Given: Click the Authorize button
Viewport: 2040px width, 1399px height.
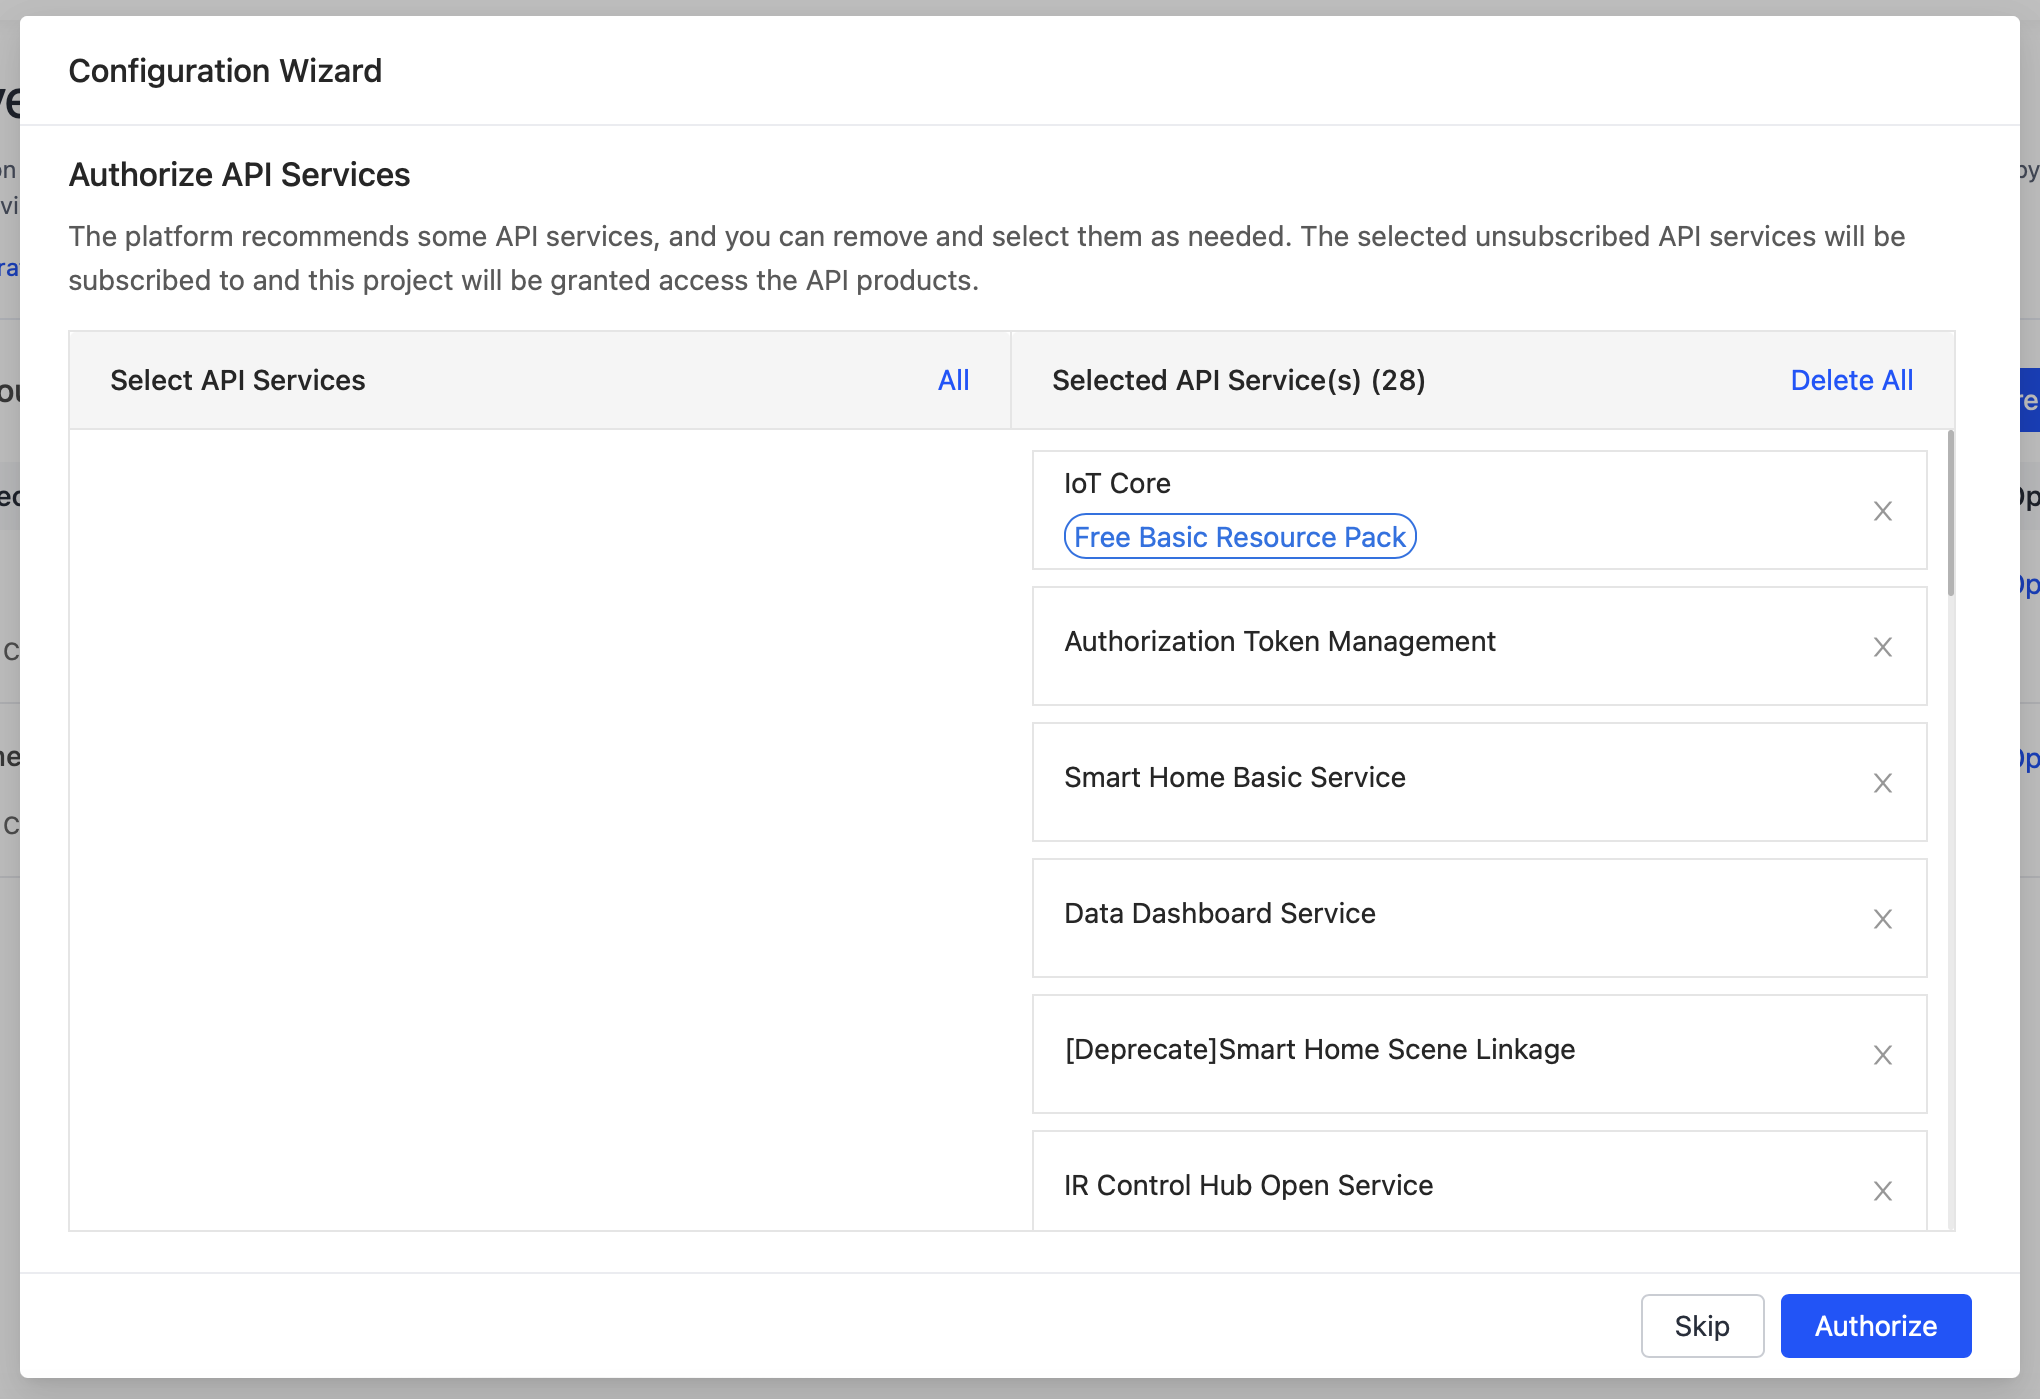Looking at the screenshot, I should click(1876, 1325).
